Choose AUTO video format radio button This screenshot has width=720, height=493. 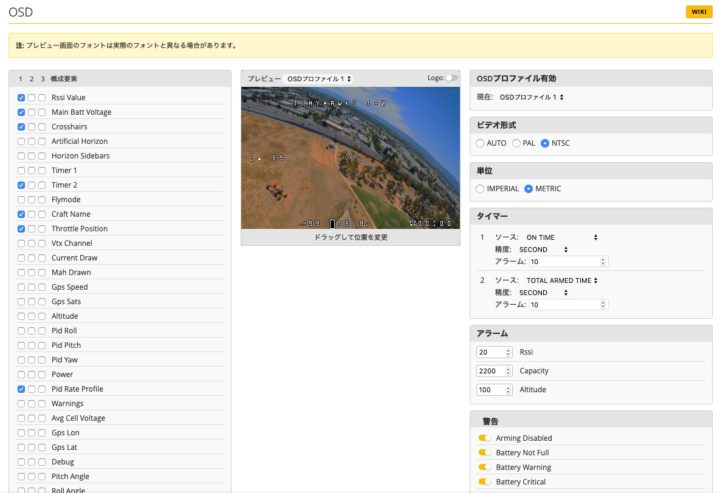click(x=481, y=143)
